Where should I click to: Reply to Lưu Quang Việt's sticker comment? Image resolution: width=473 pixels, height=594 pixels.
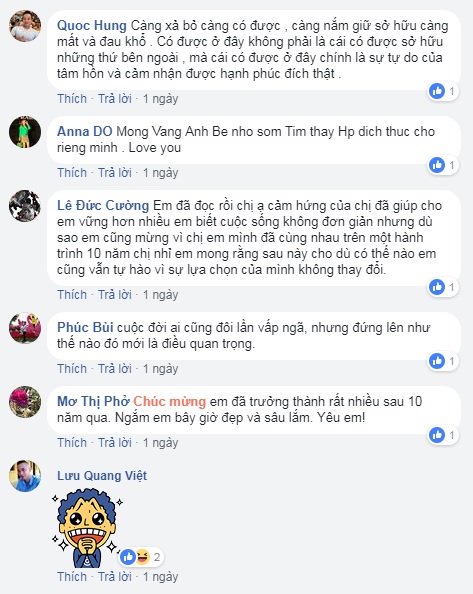(x=115, y=577)
